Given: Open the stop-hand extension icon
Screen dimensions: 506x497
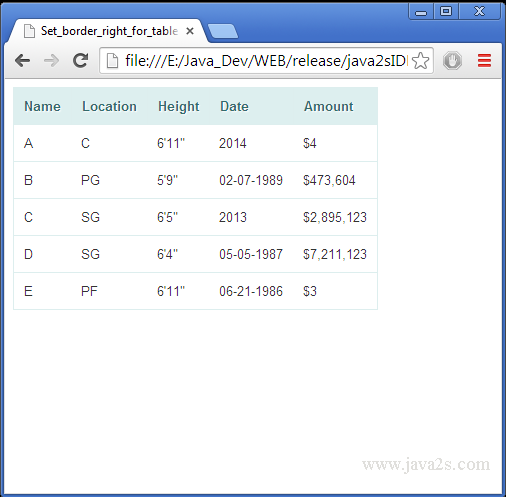Looking at the screenshot, I should [x=452, y=61].
